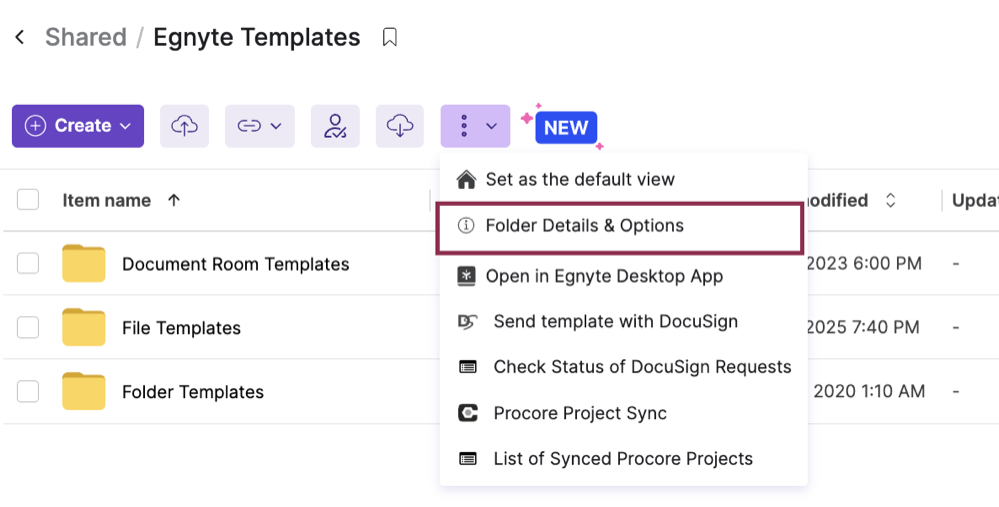Viewport: 999px width, 507px height.
Task: Check the Folder Templates checkbox
Action: tap(28, 391)
